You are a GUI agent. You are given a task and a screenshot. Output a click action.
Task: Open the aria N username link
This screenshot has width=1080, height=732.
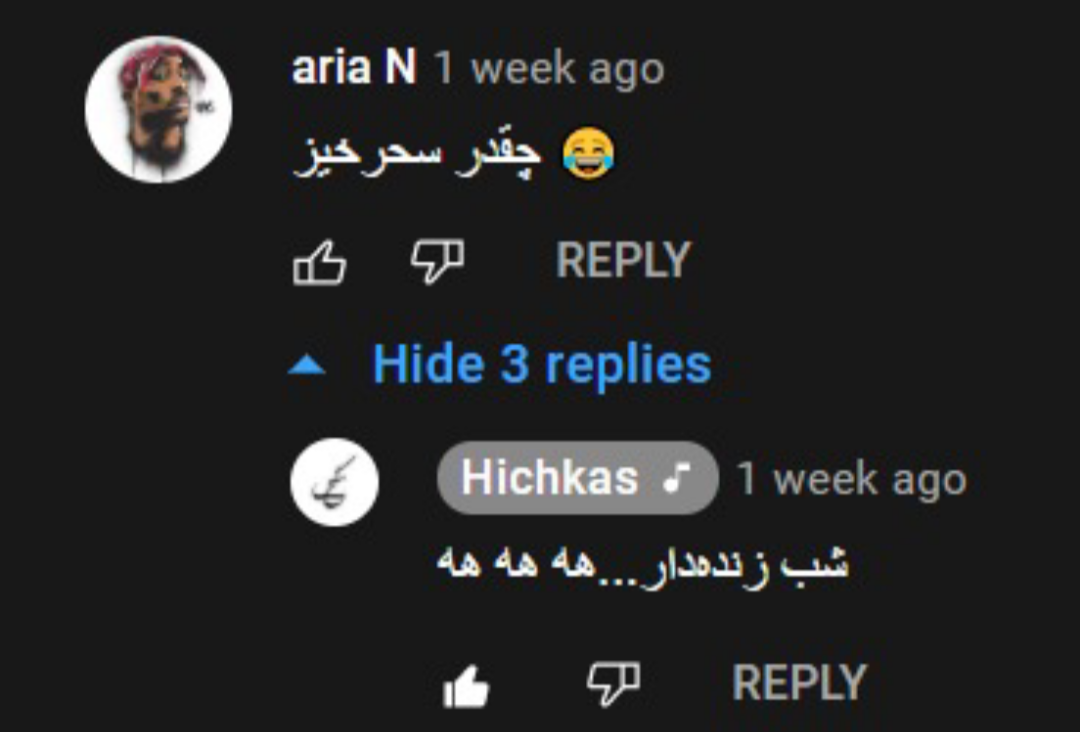[x=354, y=68]
